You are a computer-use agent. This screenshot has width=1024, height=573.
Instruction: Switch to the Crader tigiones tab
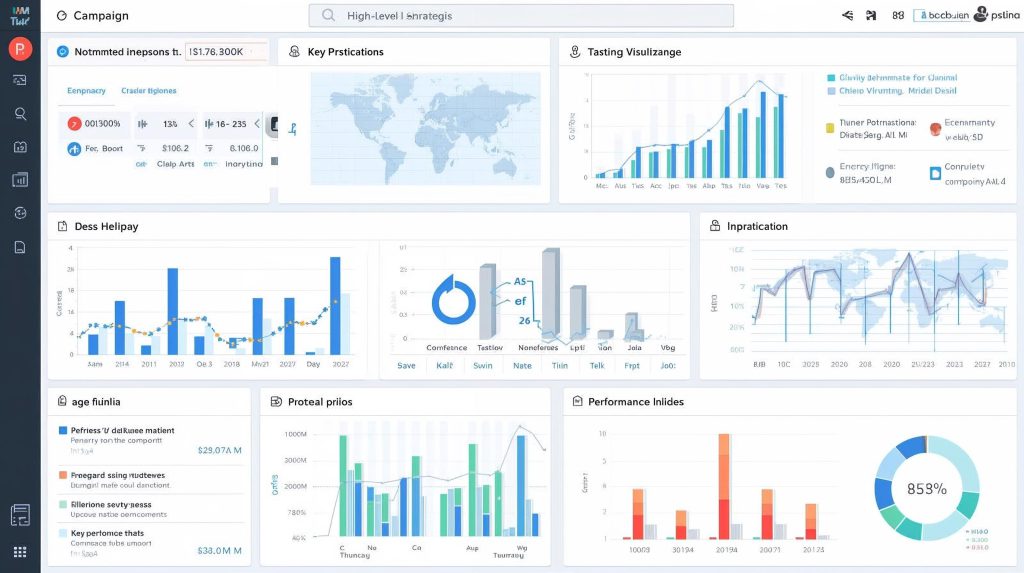(148, 91)
